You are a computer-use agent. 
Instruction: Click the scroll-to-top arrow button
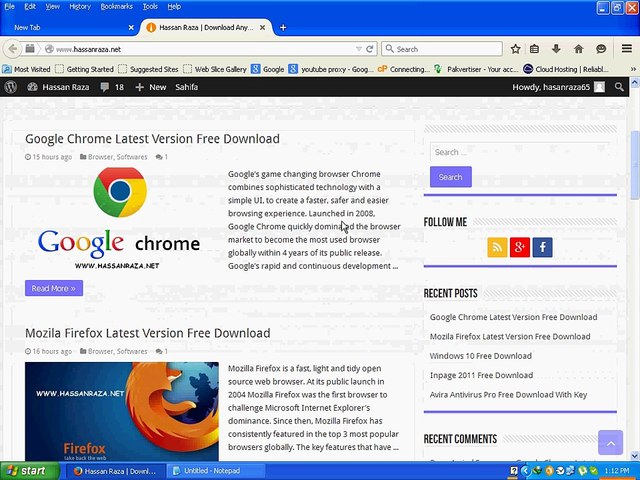(x=611, y=442)
